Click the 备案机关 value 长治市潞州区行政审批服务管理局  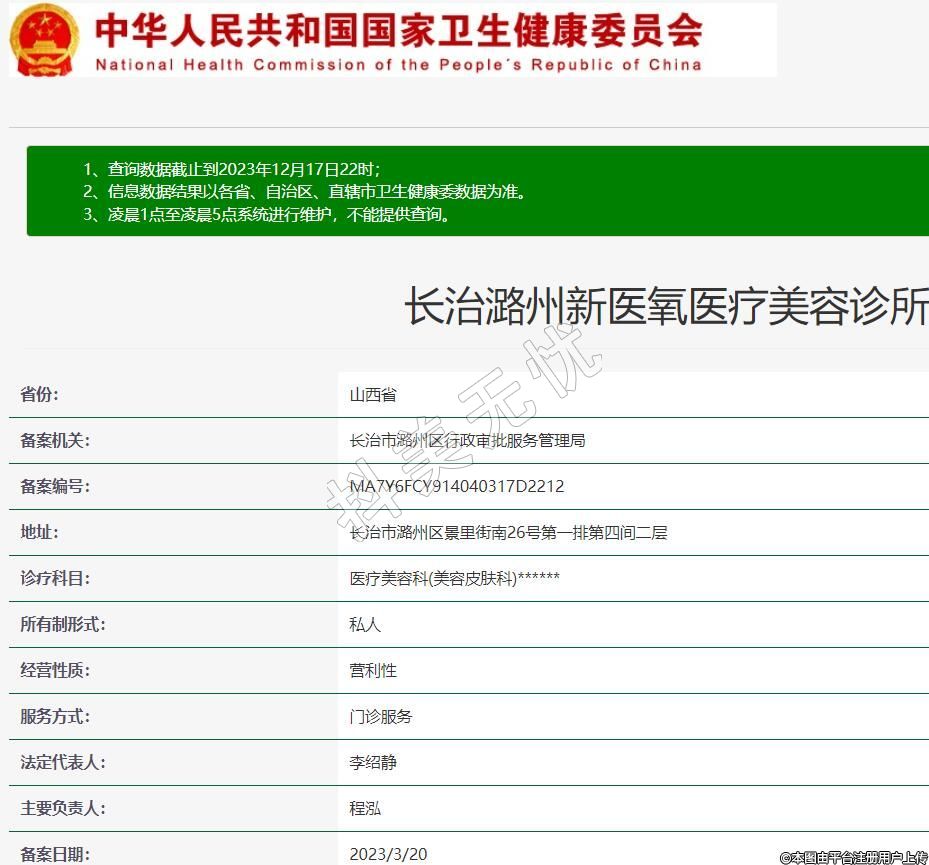point(467,440)
